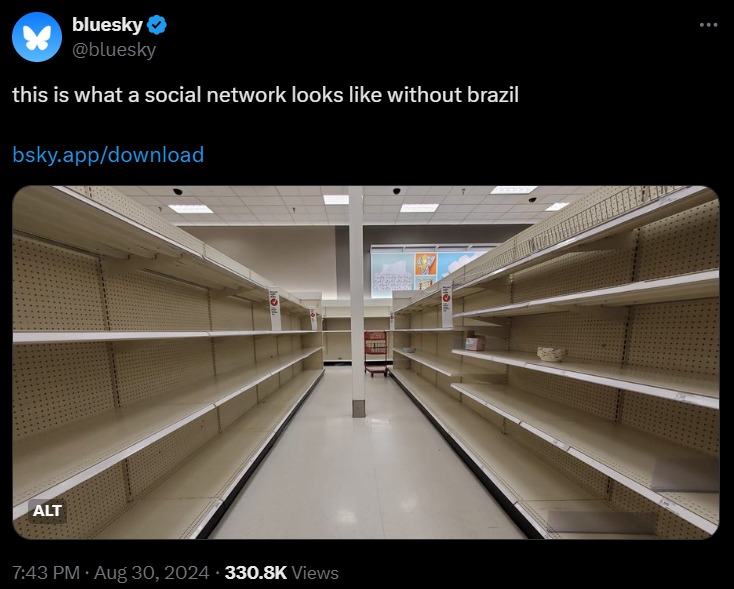Image resolution: width=734 pixels, height=589 pixels.
Task: Follow the bsky.app/download link
Action: 108,155
